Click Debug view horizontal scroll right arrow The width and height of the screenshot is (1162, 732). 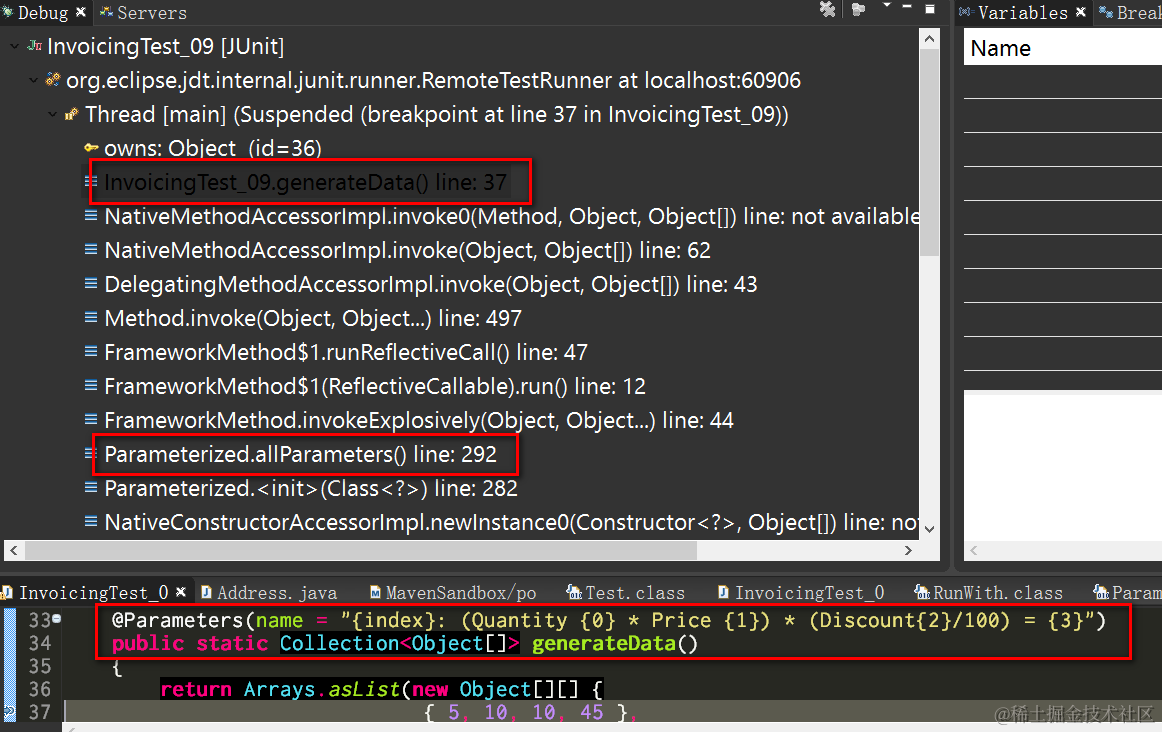click(909, 550)
